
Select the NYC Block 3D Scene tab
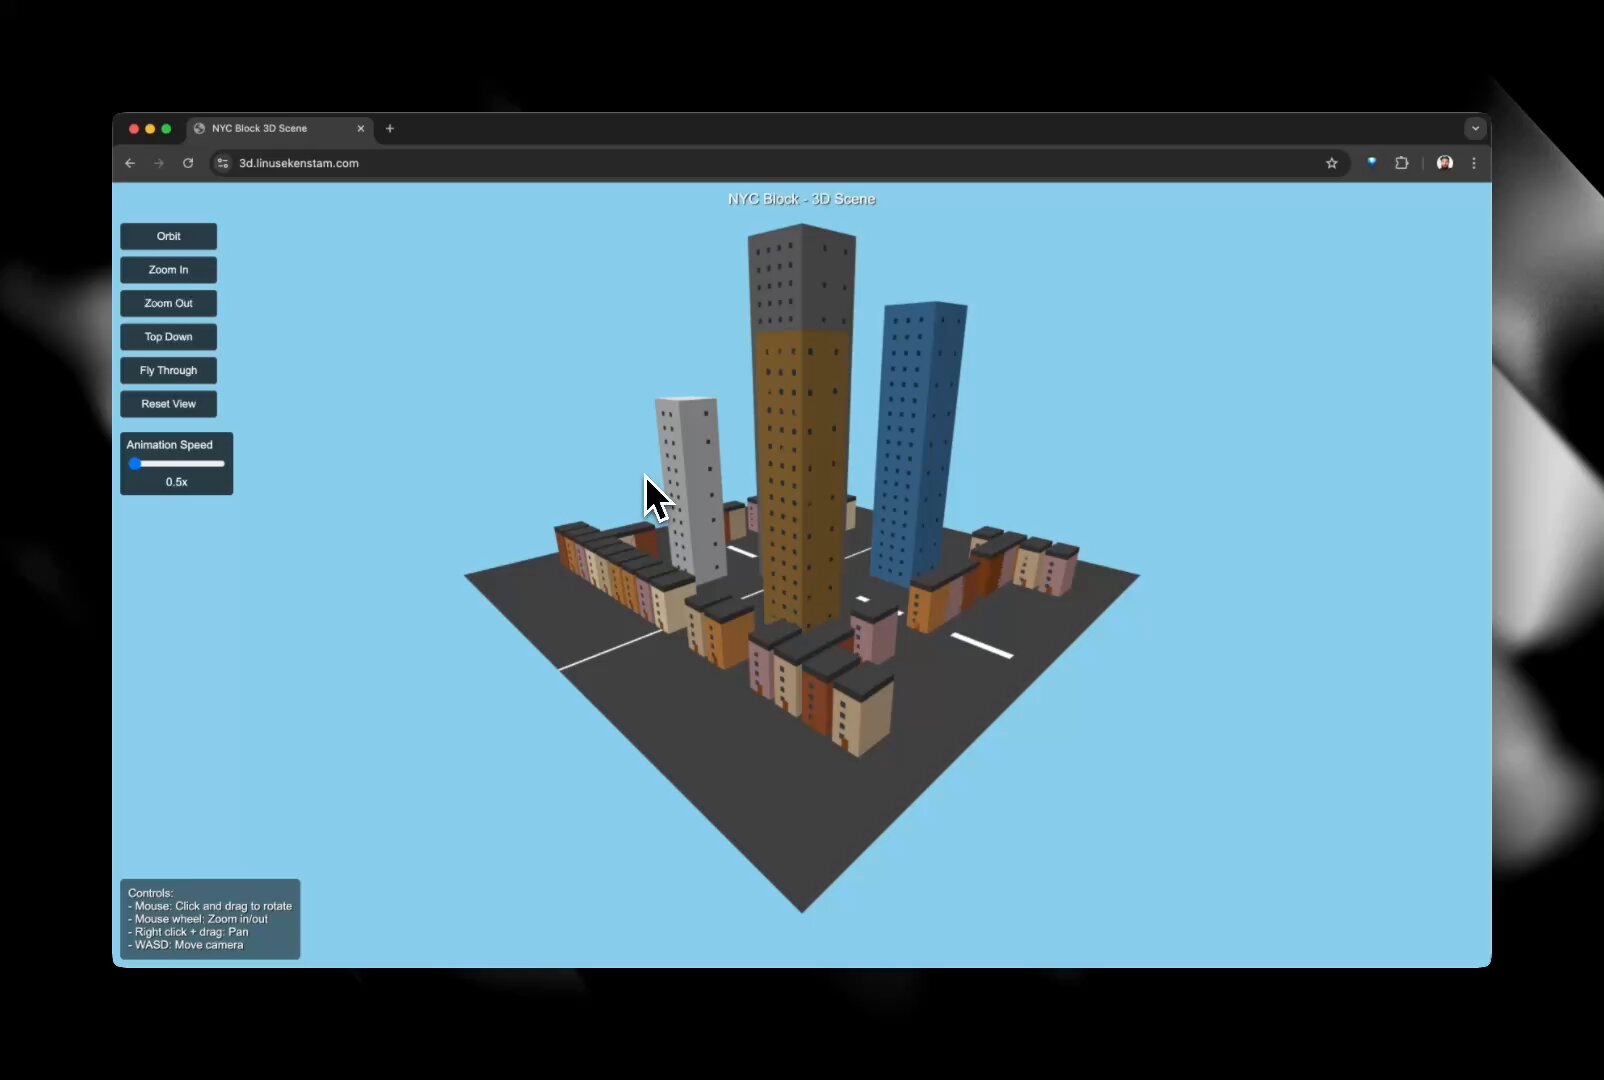tap(279, 128)
